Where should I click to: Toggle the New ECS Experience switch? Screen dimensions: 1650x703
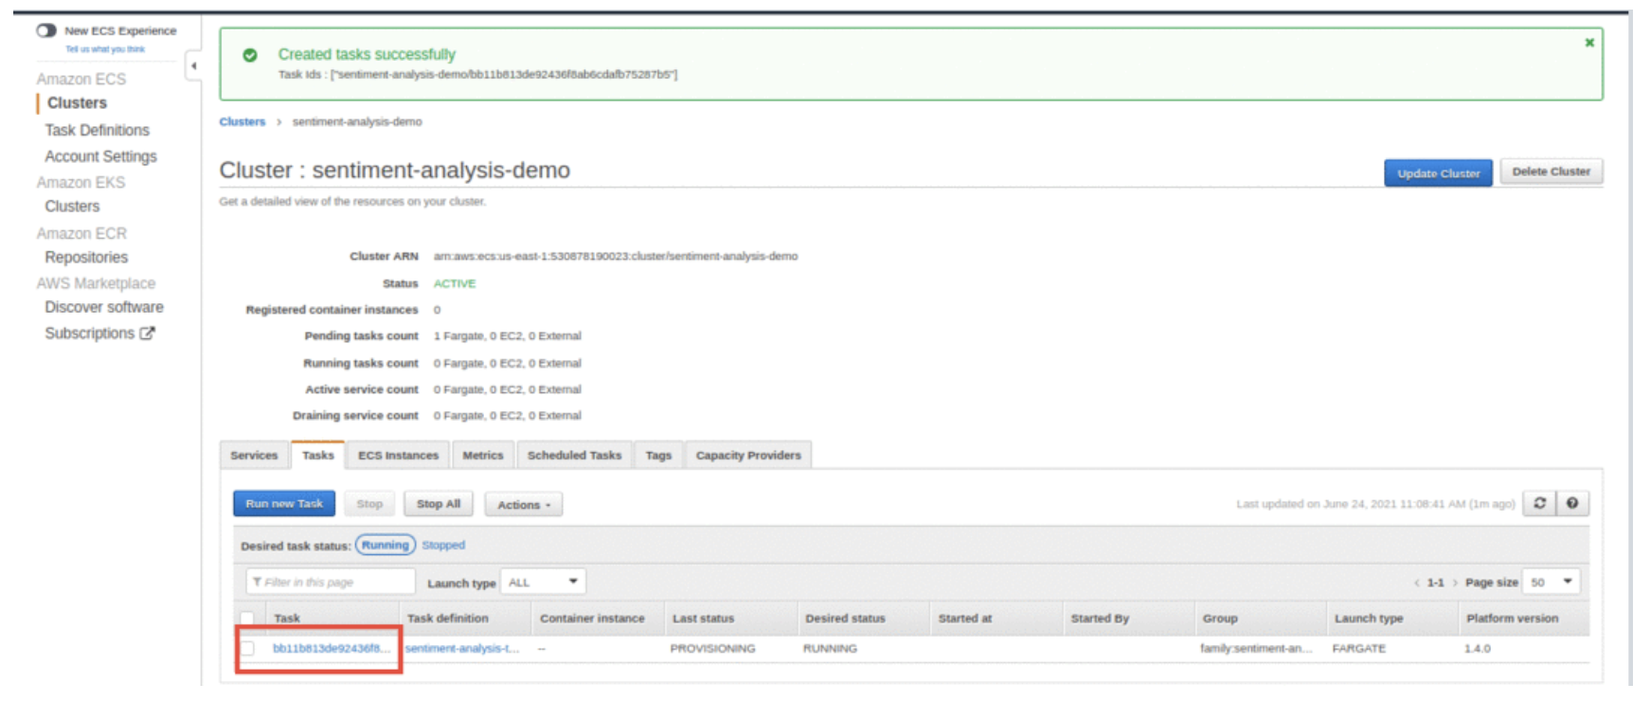pyautogui.click(x=46, y=30)
